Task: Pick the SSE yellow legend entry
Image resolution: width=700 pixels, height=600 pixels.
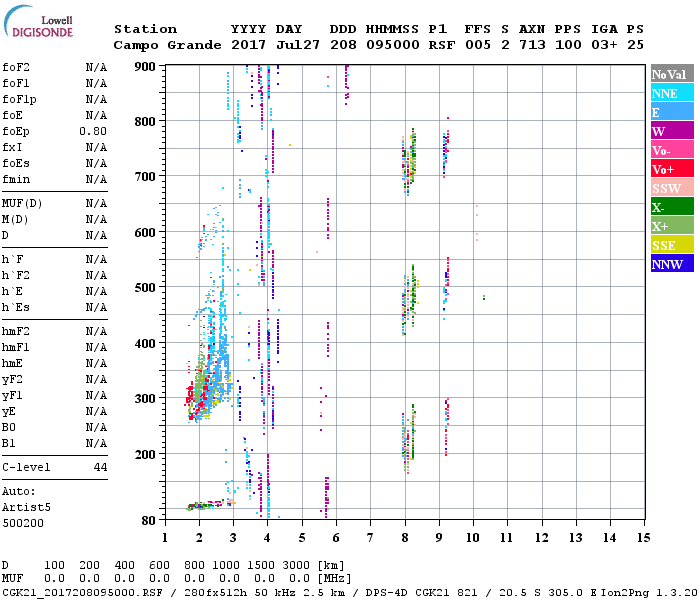Action: point(670,245)
